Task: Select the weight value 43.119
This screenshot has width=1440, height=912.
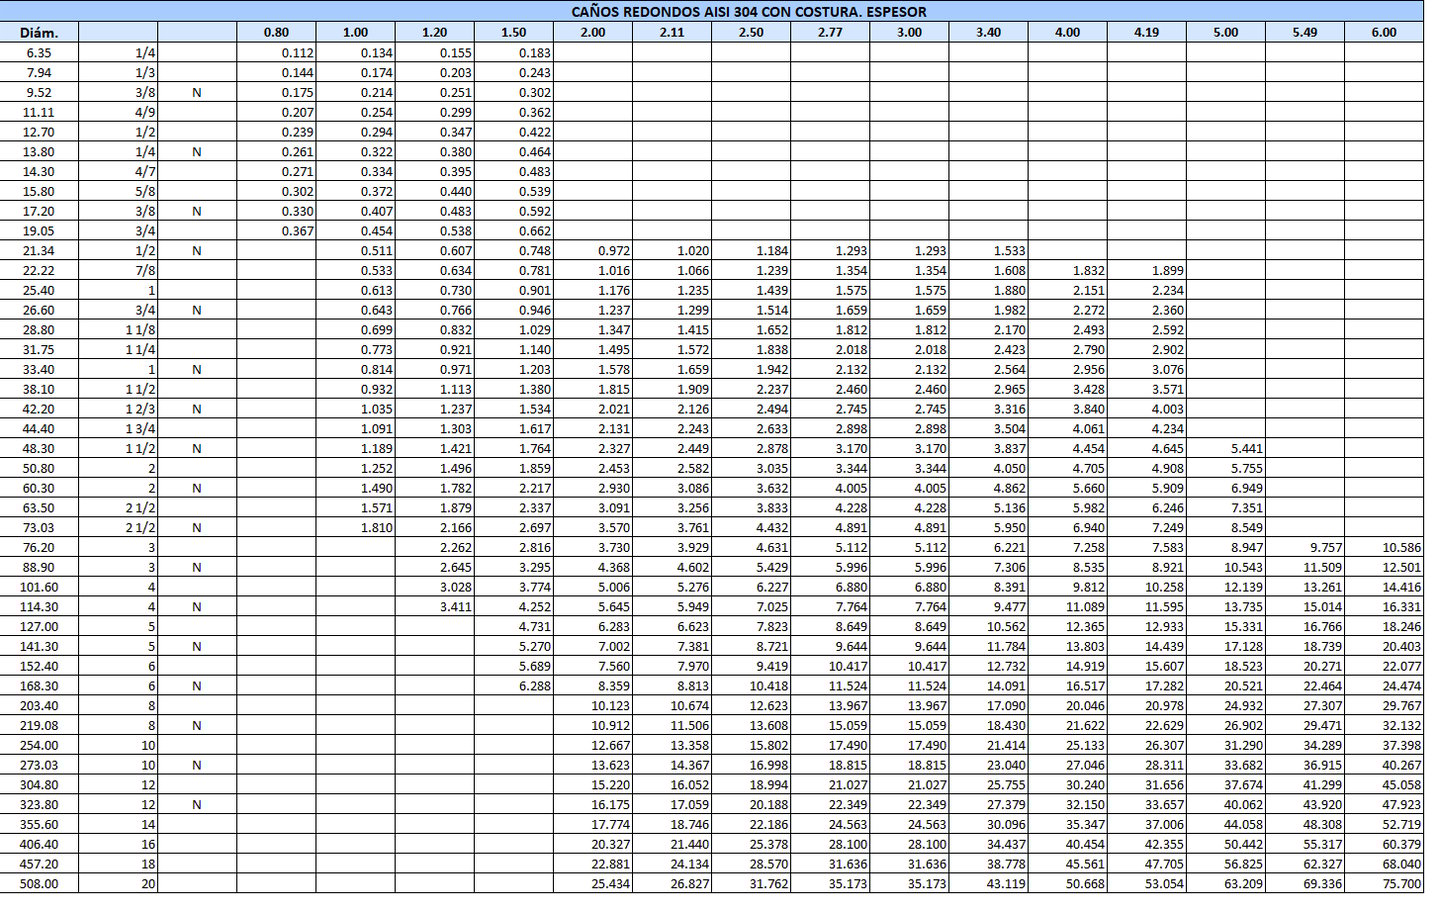Action: point(1006,884)
